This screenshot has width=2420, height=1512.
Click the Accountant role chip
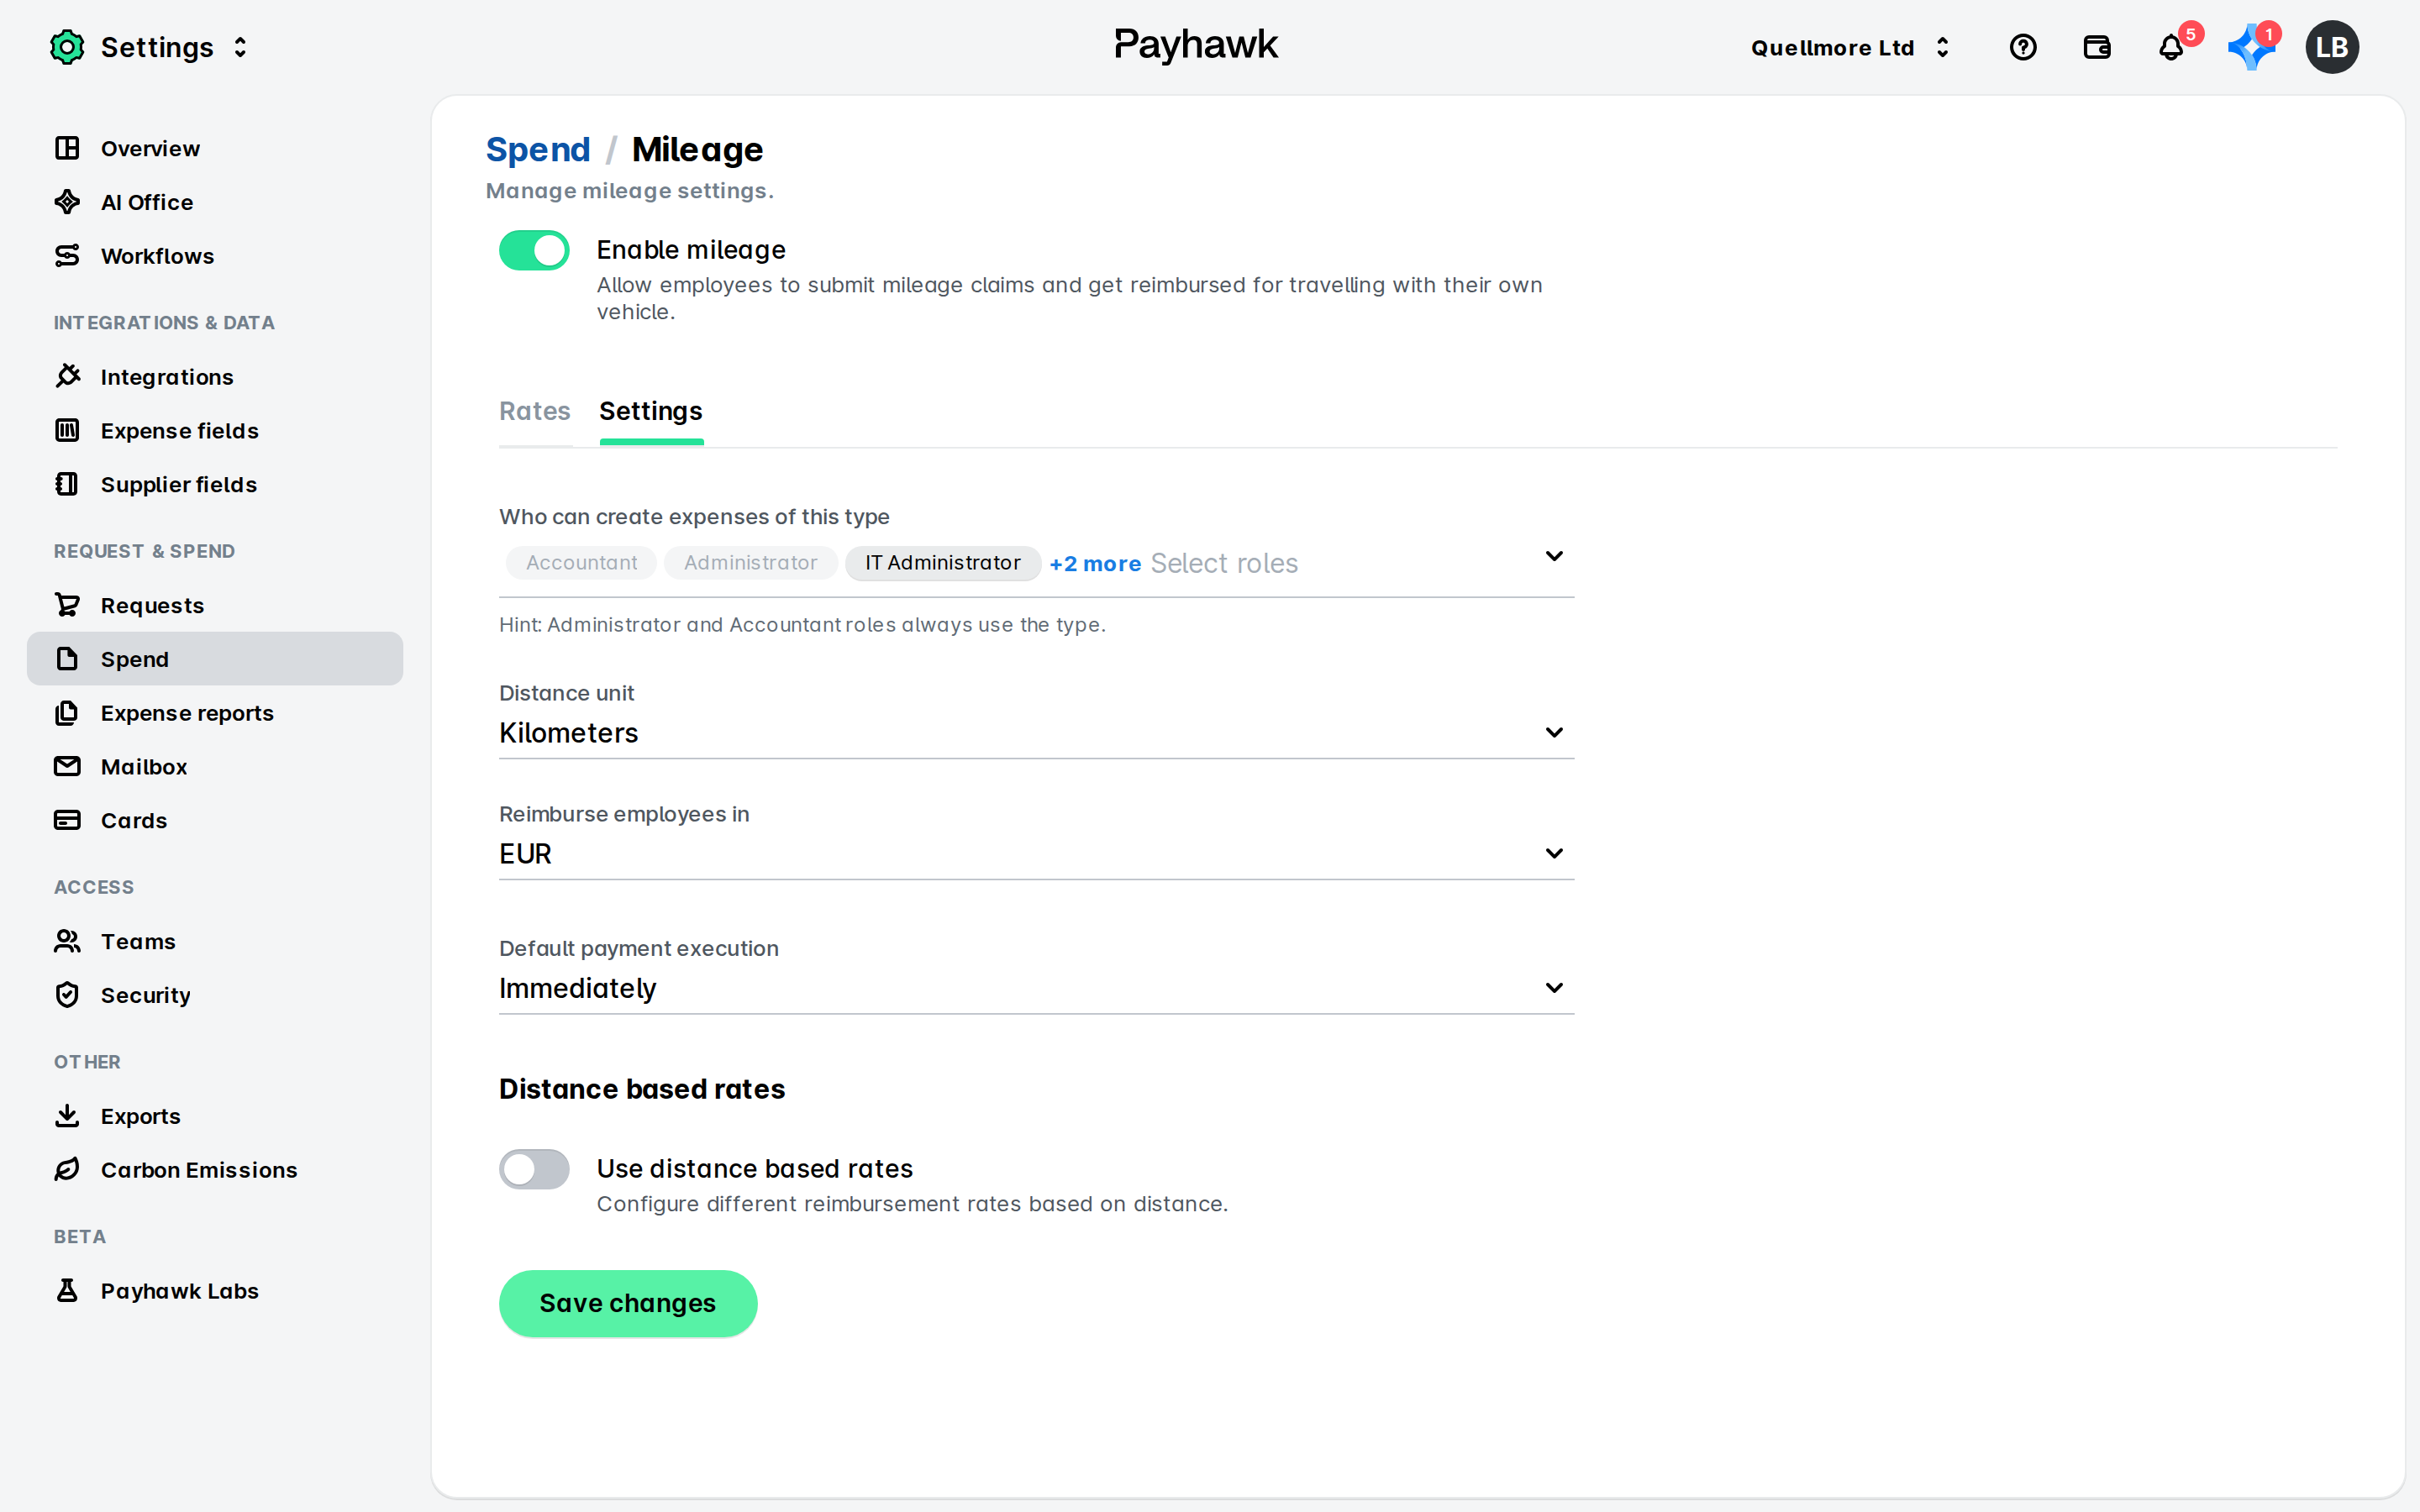point(581,563)
